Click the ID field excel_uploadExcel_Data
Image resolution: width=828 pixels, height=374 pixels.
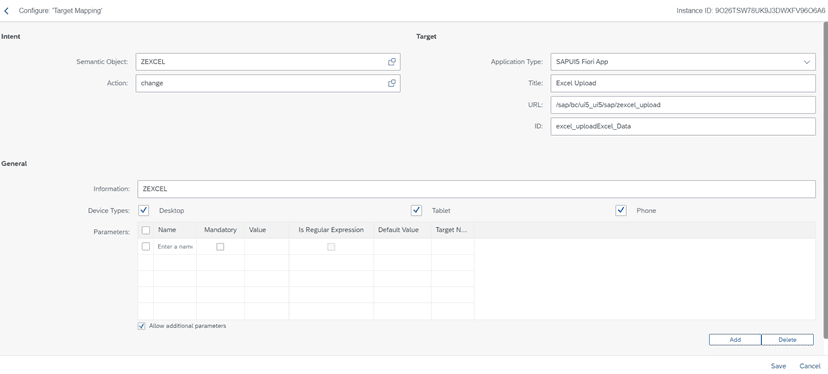[x=683, y=127]
